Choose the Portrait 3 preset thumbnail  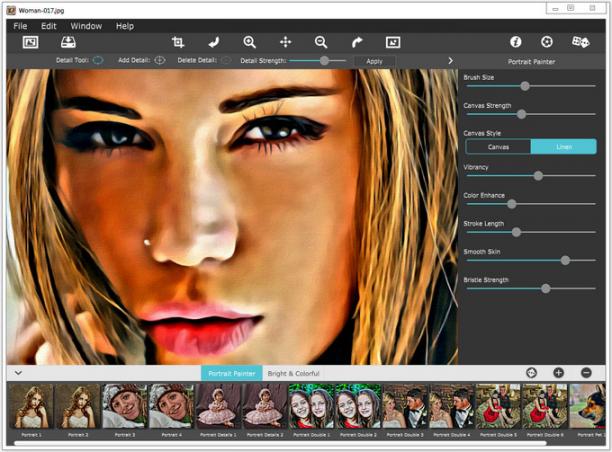(125, 406)
